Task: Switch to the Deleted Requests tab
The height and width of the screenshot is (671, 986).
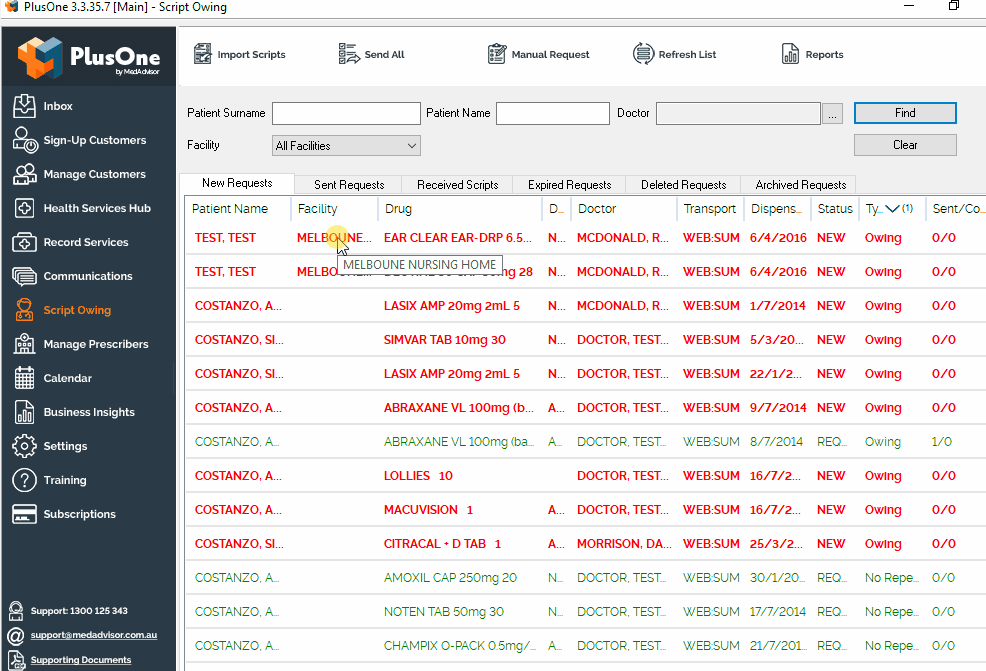Action: 684,185
